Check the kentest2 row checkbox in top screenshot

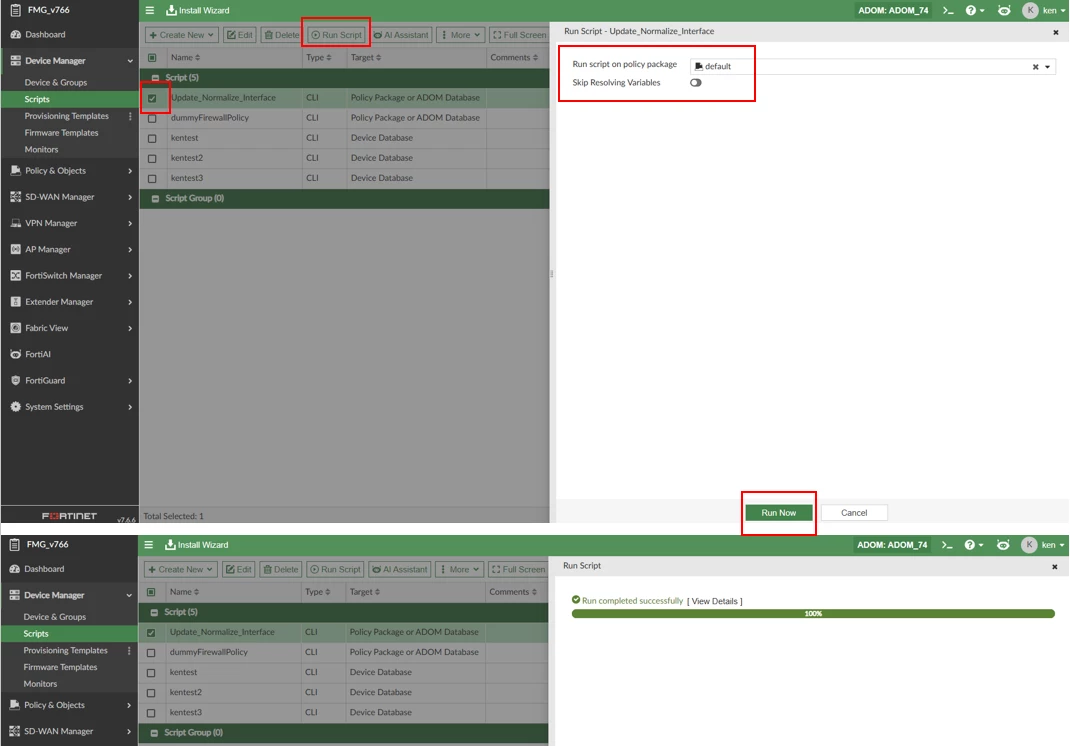pos(152,158)
